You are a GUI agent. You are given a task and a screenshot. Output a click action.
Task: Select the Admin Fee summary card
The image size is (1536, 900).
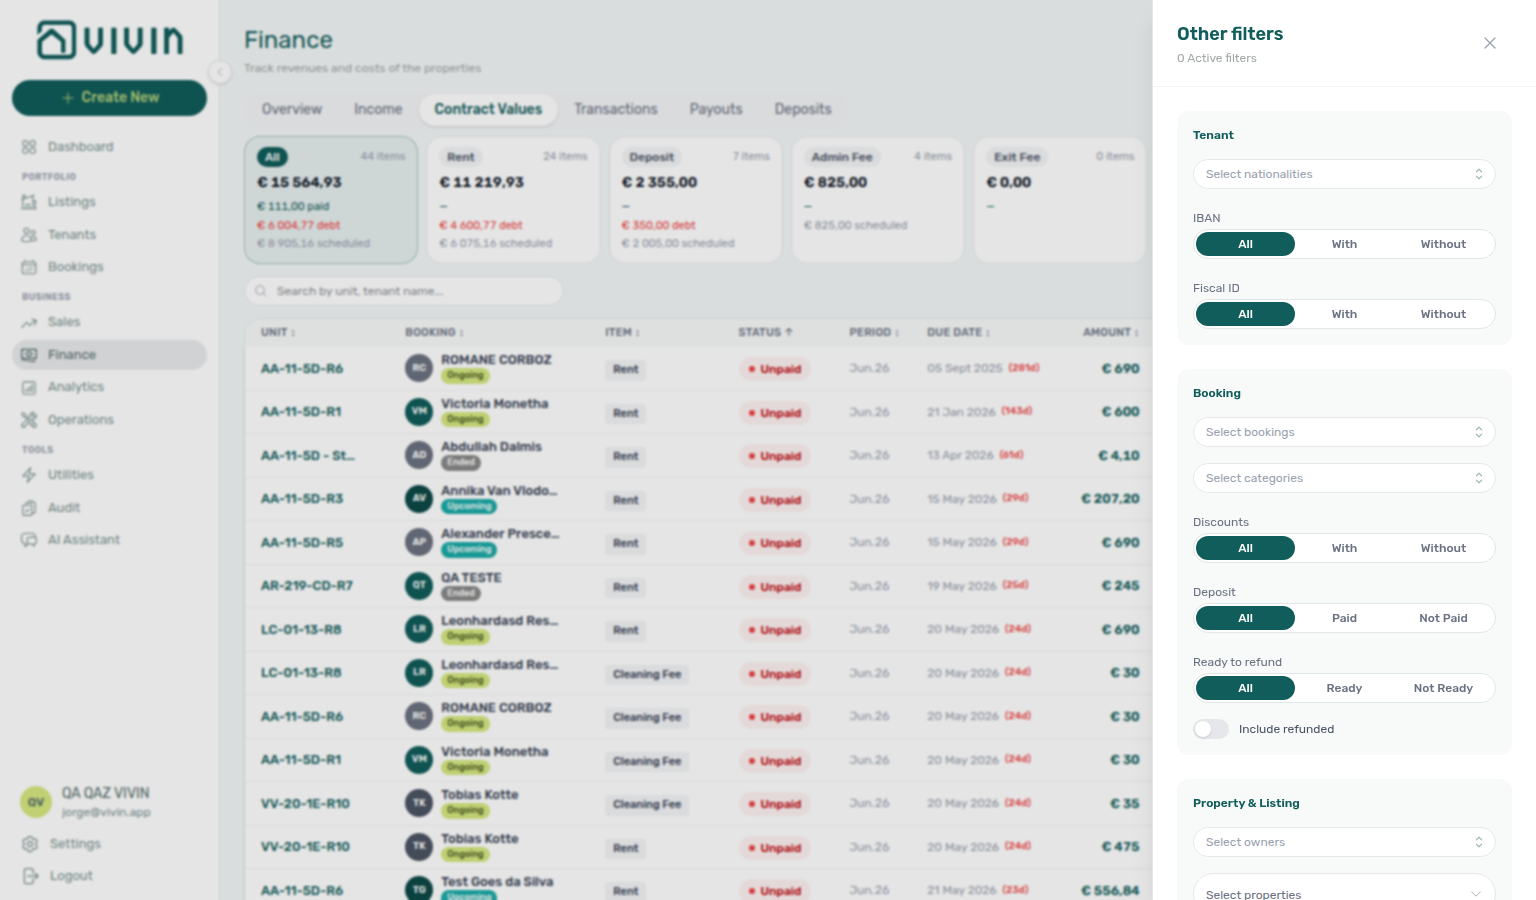877,200
